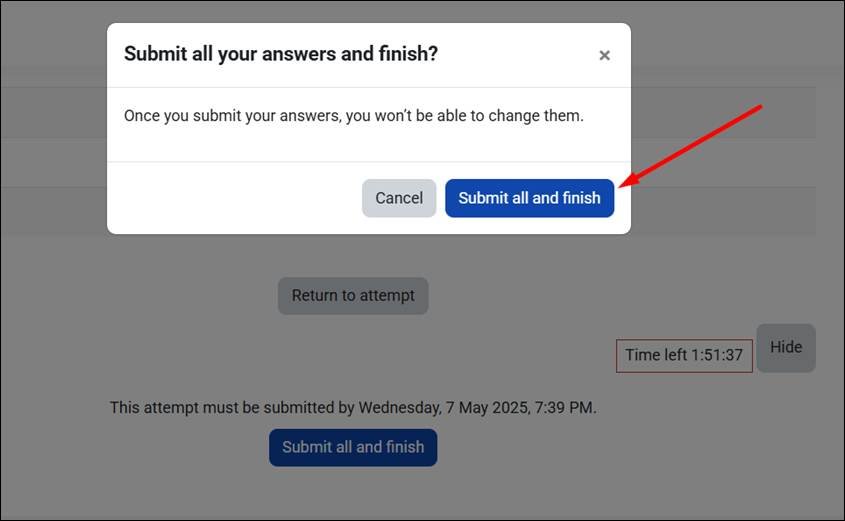This screenshot has height=521, width=845.
Task: Click the "1:51:37" remaining time value
Action: [x=717, y=355]
